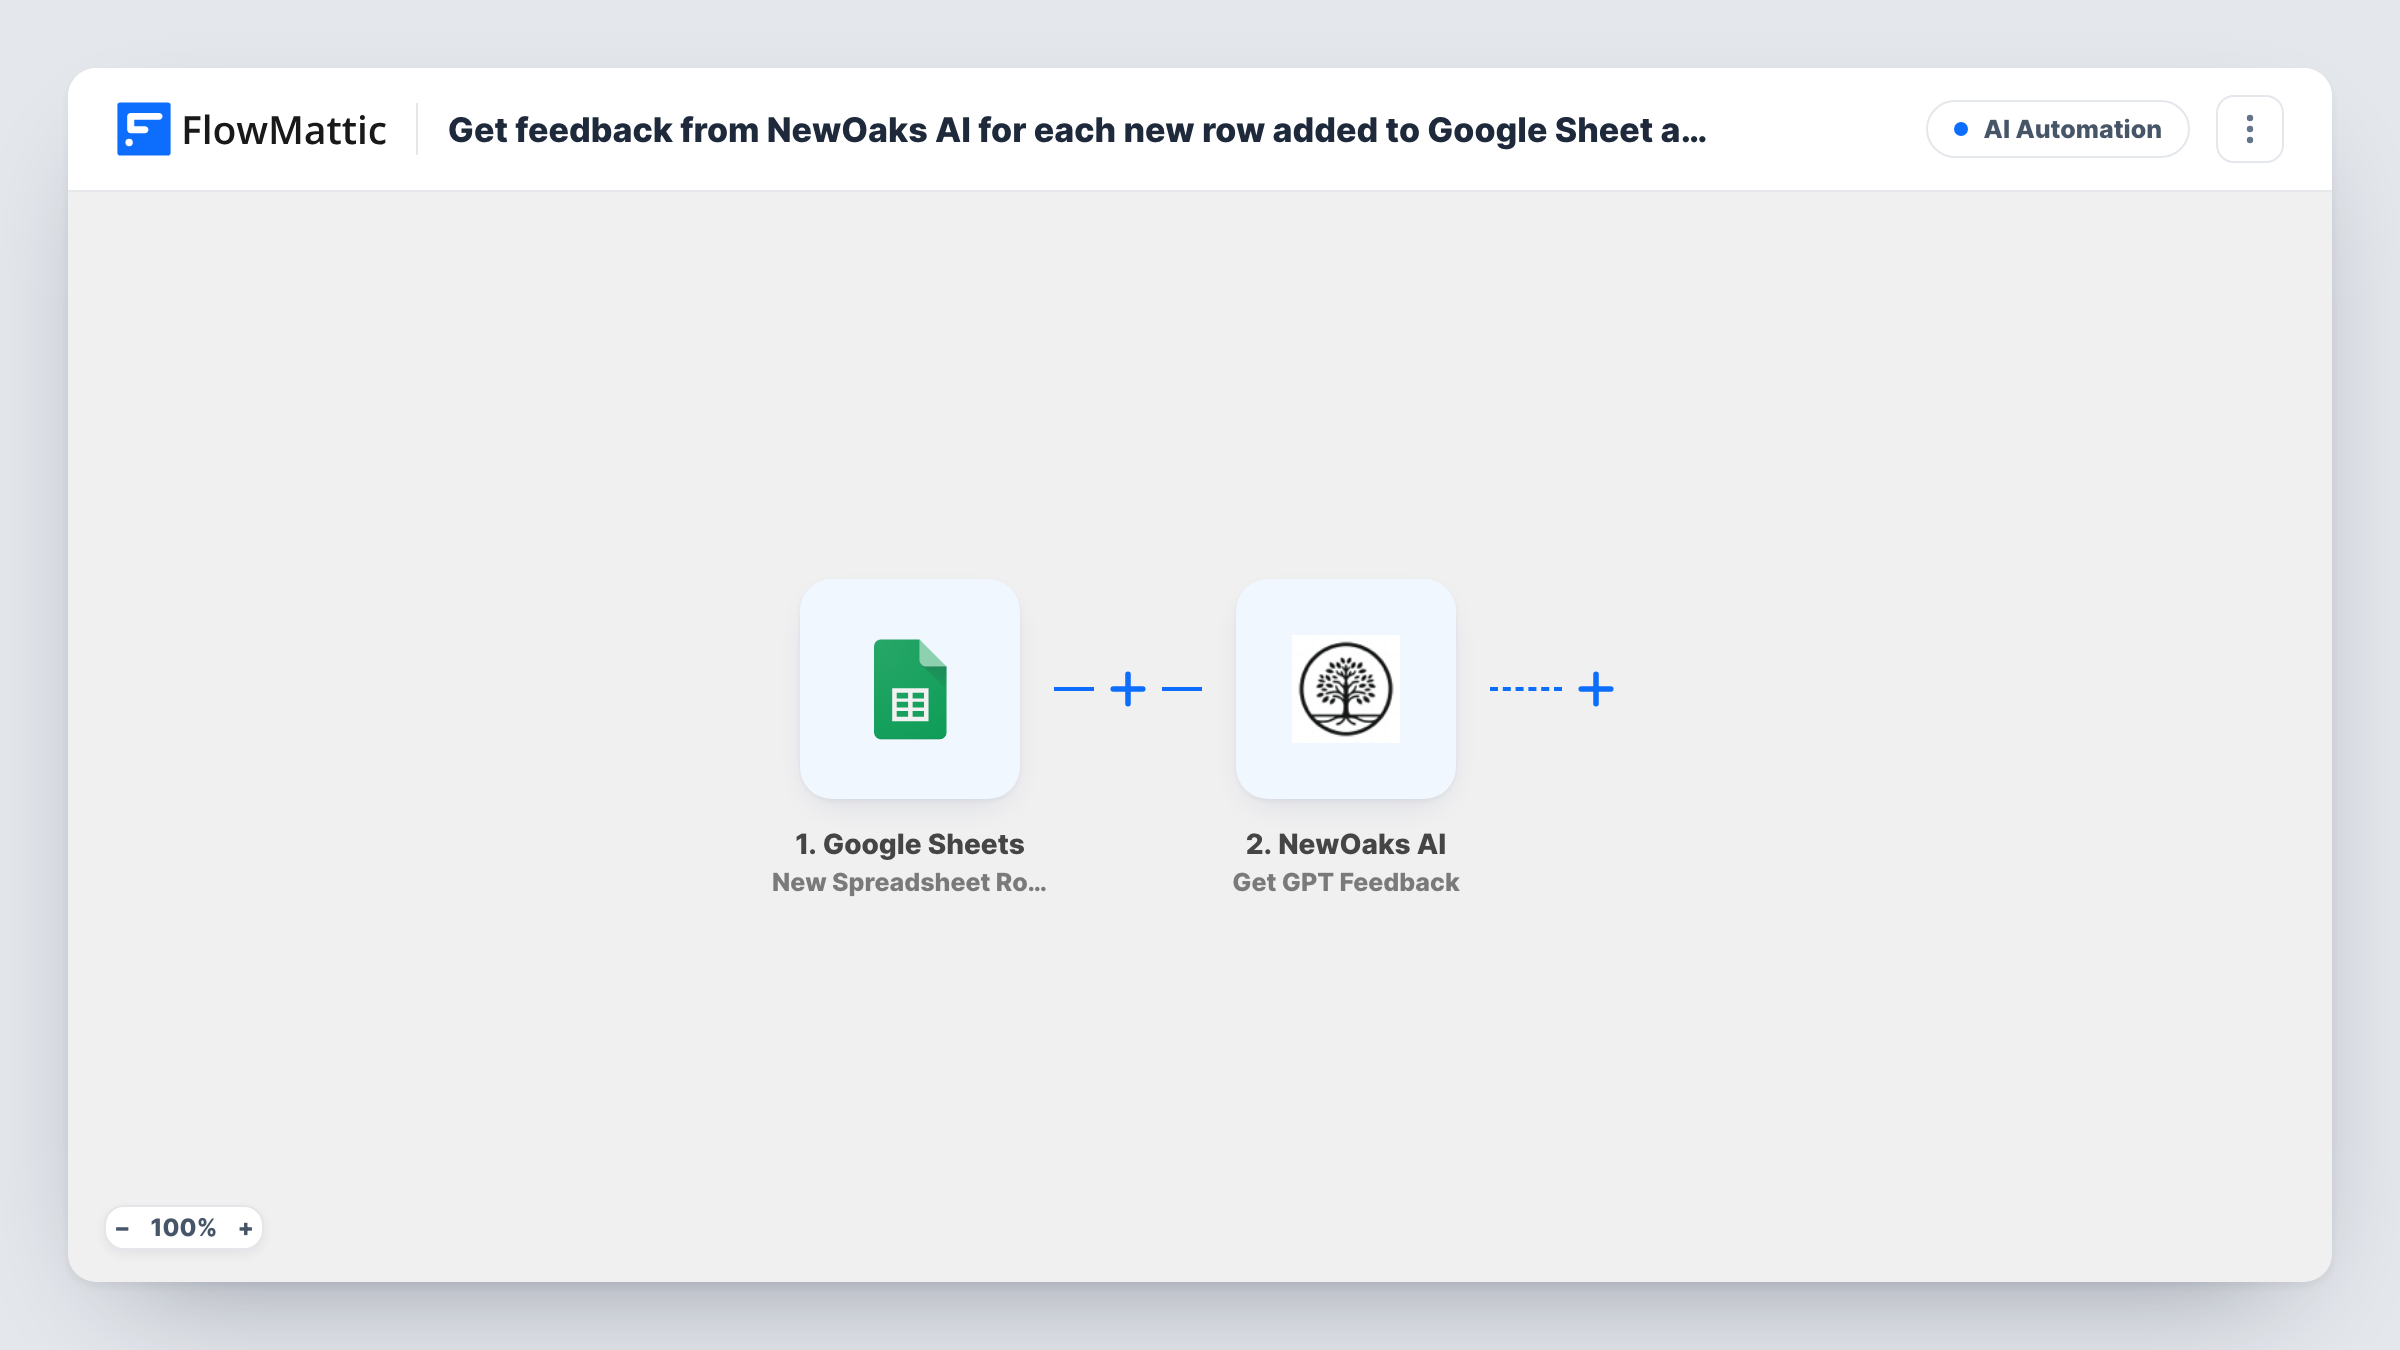The image size is (2400, 1350).
Task: Click the '1. Google Sheets' label
Action: [x=910, y=844]
